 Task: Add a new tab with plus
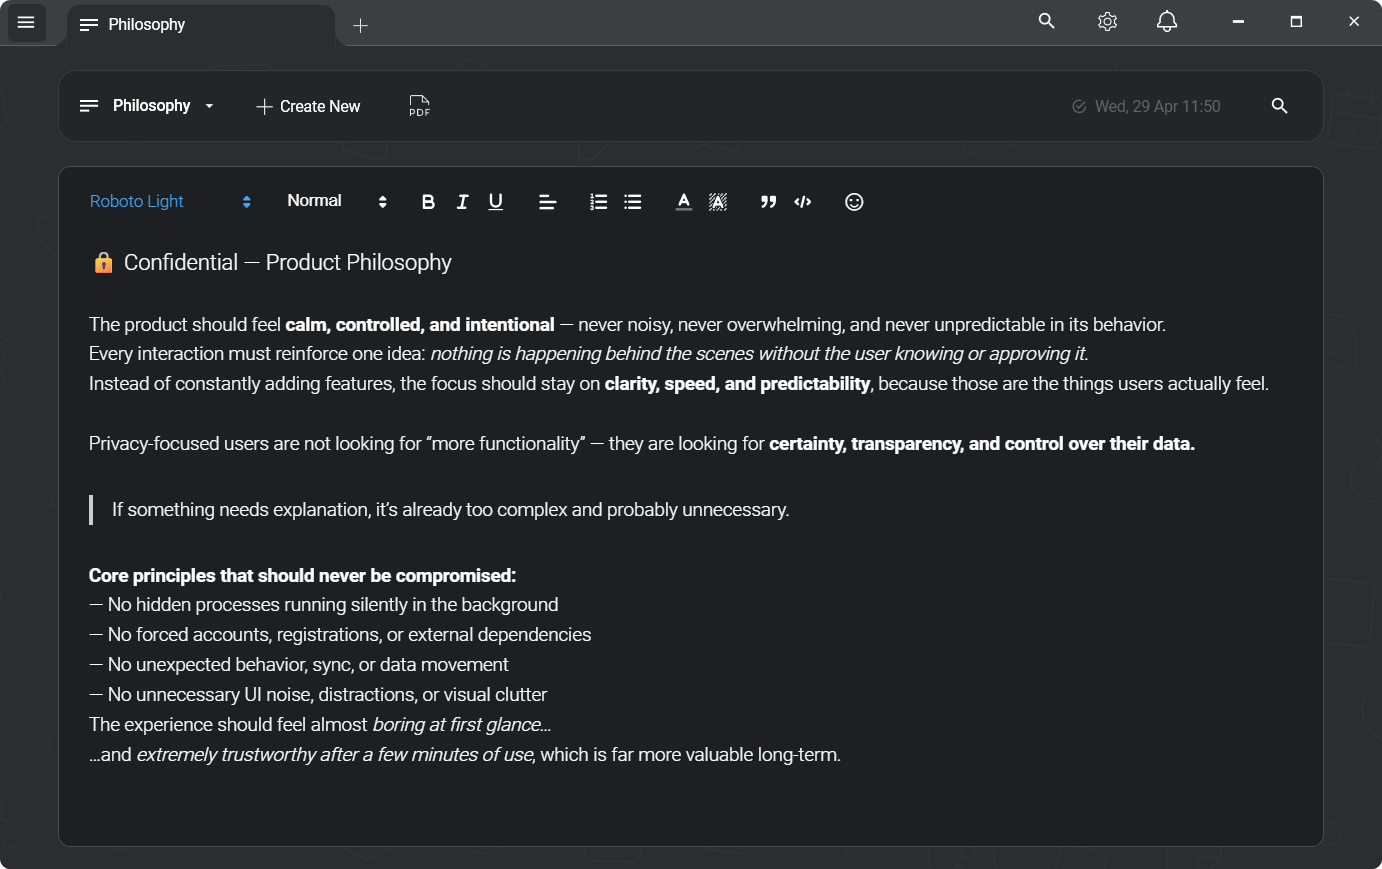point(361,26)
